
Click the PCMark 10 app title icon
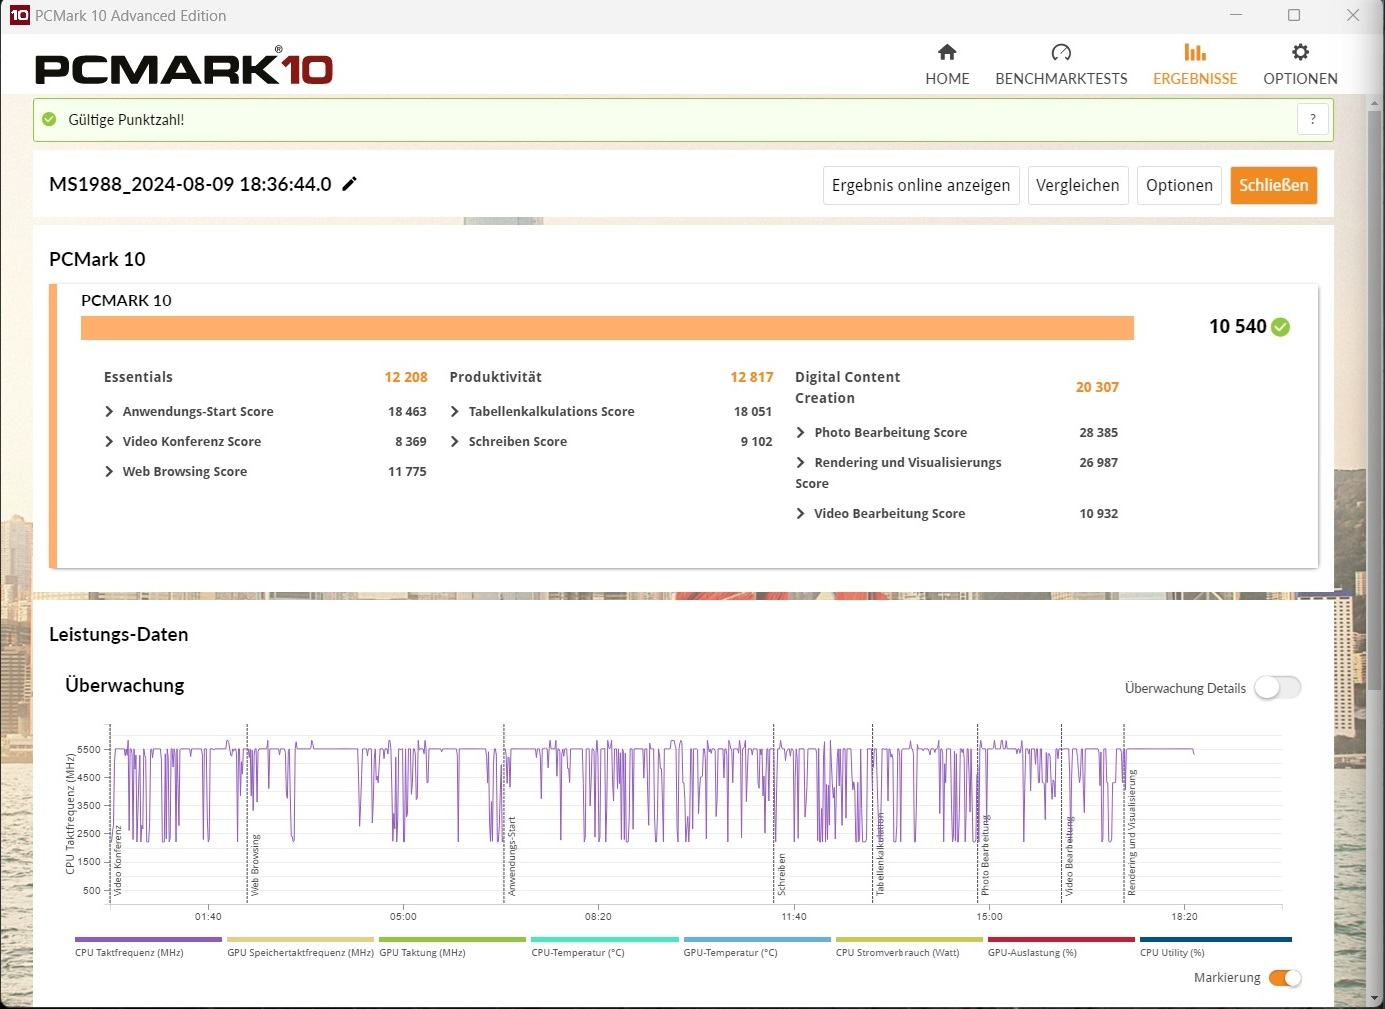(19, 15)
